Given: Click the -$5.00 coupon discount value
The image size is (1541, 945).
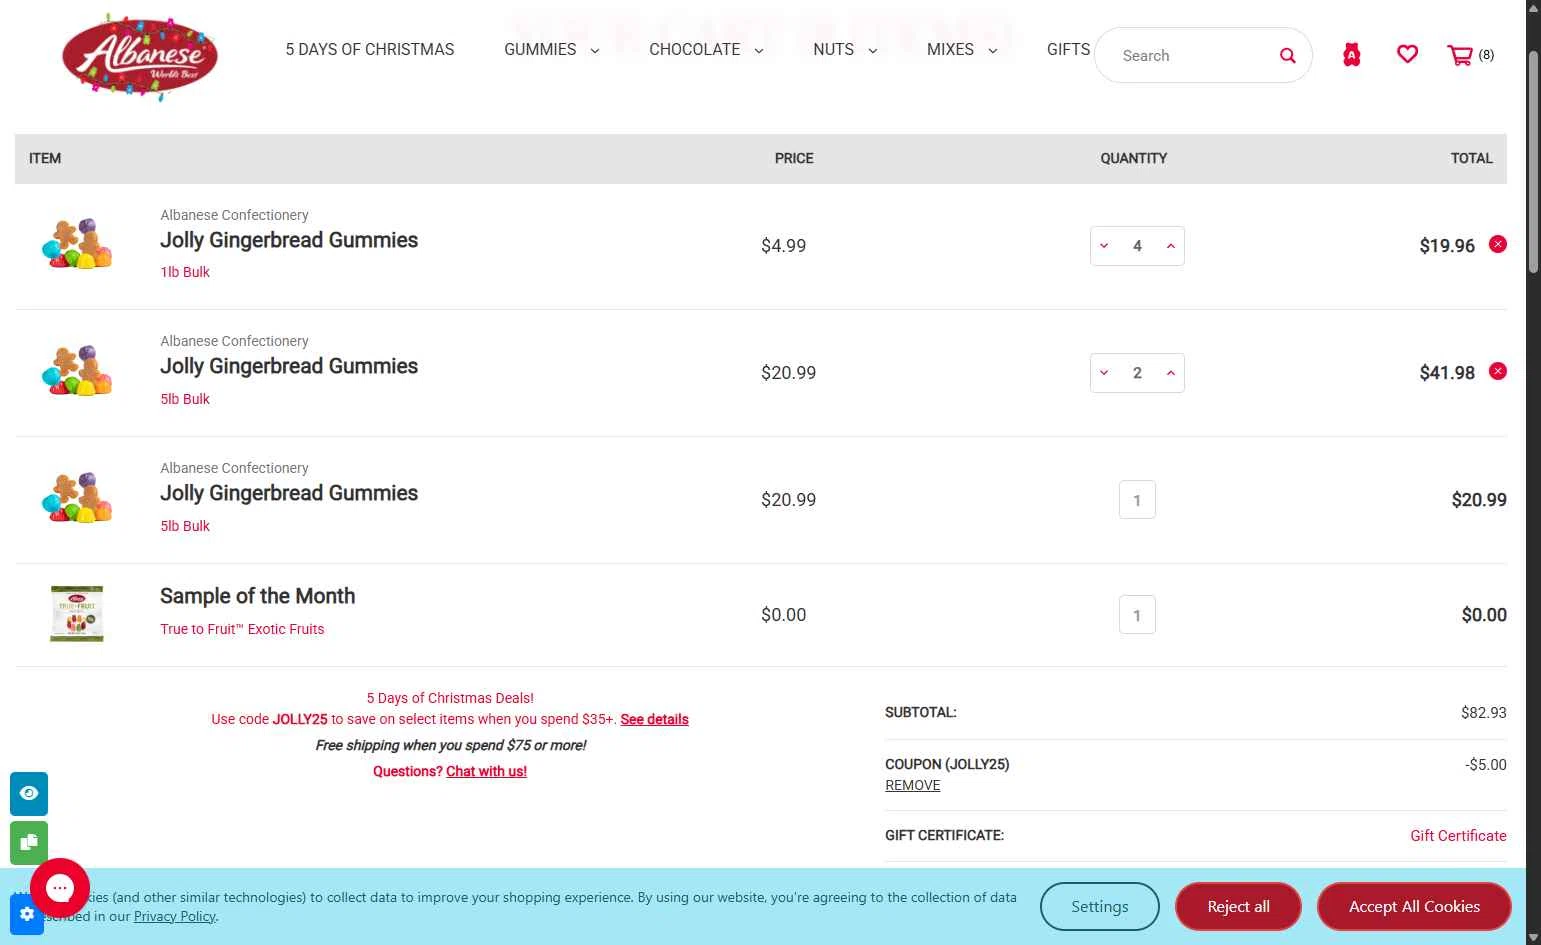Looking at the screenshot, I should 1485,765.
